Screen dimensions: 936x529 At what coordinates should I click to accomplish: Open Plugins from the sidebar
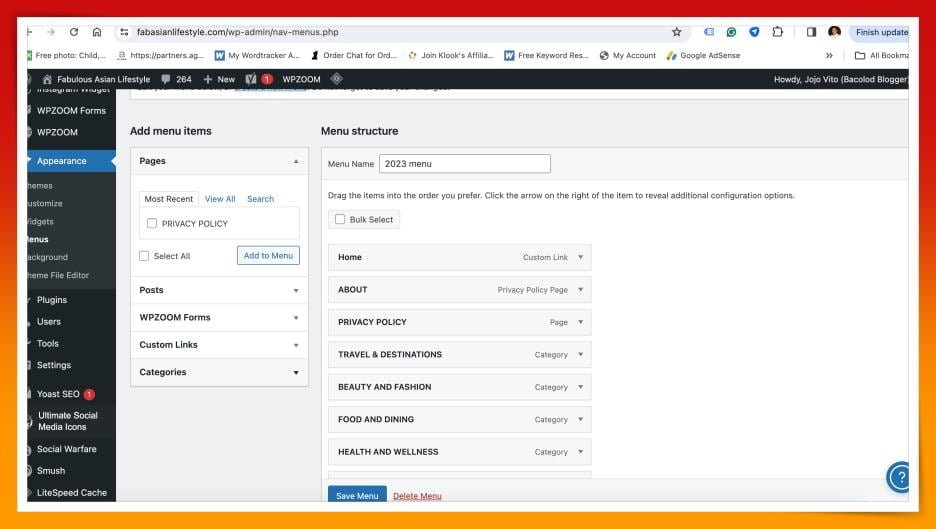point(52,300)
